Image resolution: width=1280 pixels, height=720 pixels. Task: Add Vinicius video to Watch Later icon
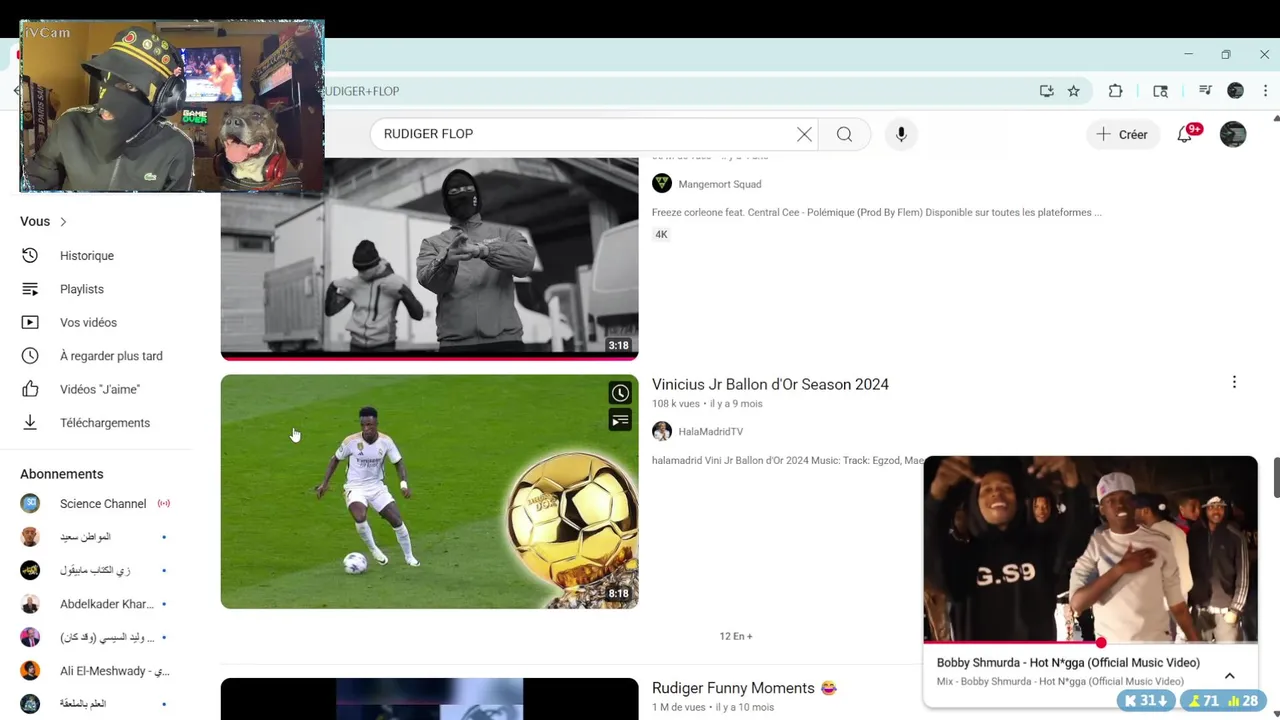click(x=620, y=393)
